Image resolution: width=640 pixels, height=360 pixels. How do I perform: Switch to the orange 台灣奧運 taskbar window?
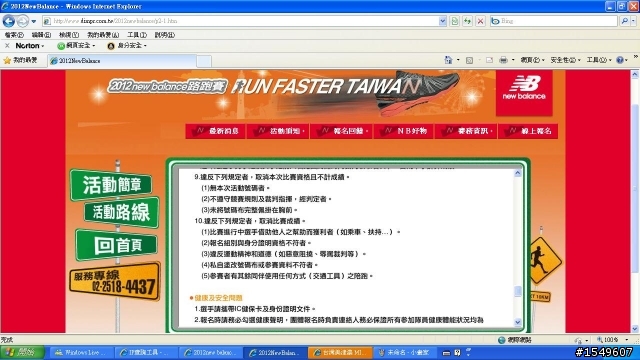tap(340, 353)
